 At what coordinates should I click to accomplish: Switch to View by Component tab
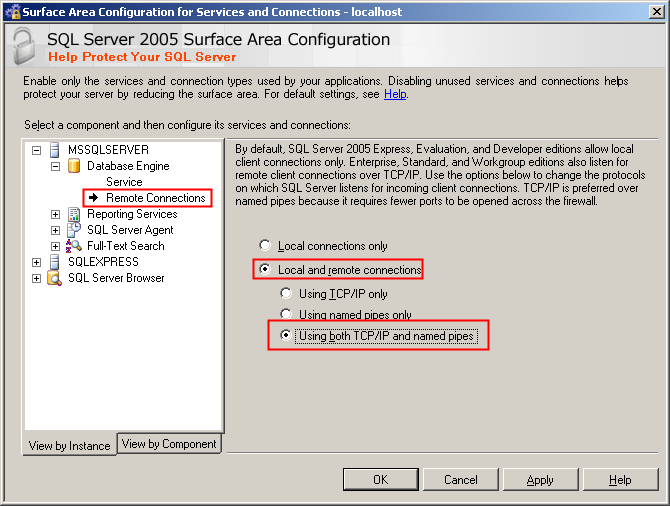pos(169,444)
